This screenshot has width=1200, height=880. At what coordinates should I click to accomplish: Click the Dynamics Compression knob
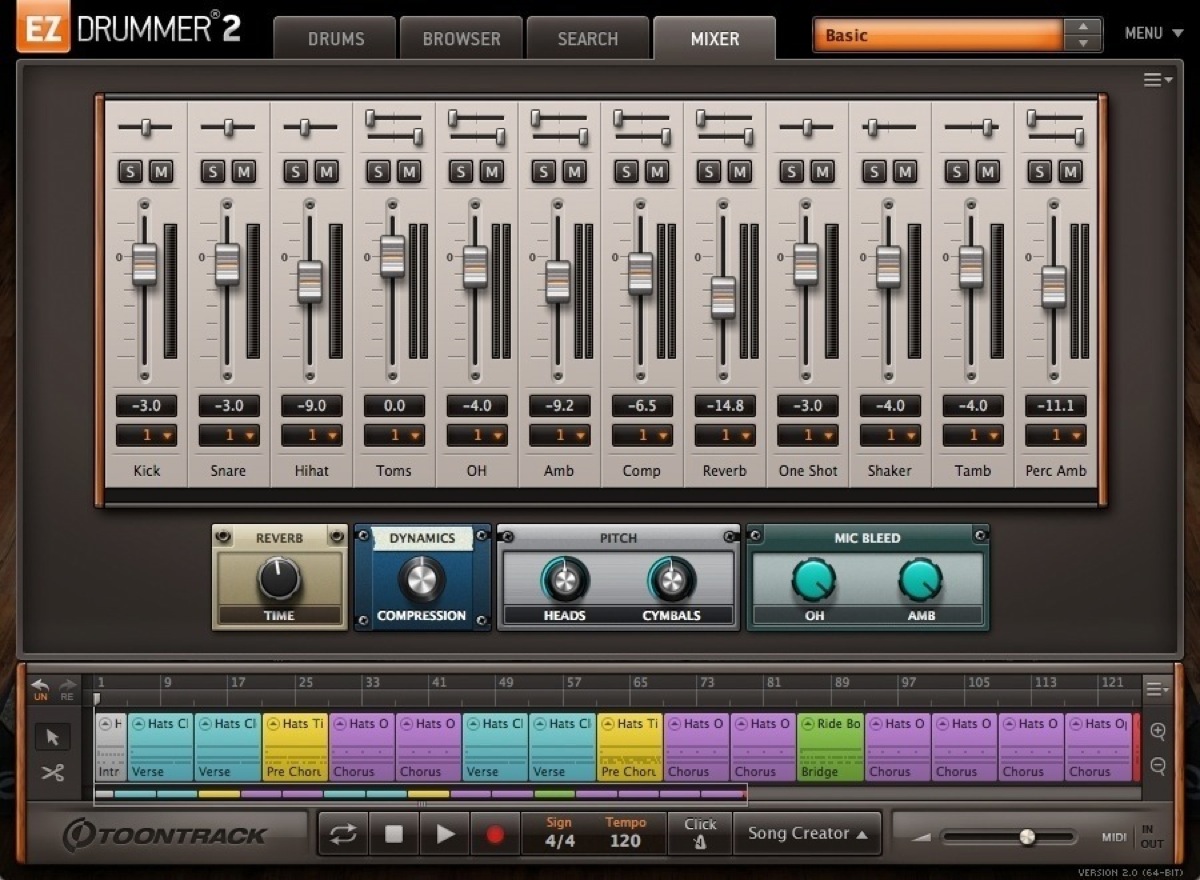pyautogui.click(x=421, y=579)
